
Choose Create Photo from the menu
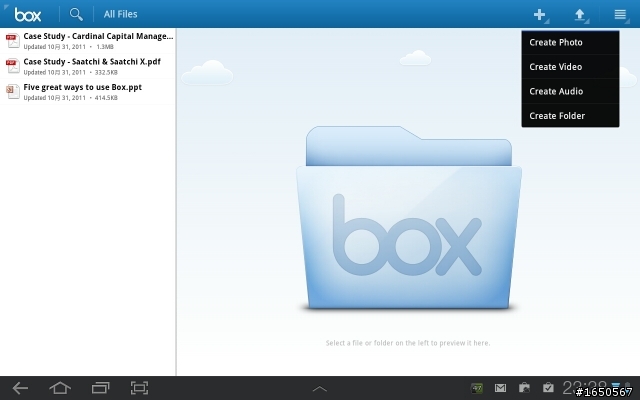(x=570, y=42)
